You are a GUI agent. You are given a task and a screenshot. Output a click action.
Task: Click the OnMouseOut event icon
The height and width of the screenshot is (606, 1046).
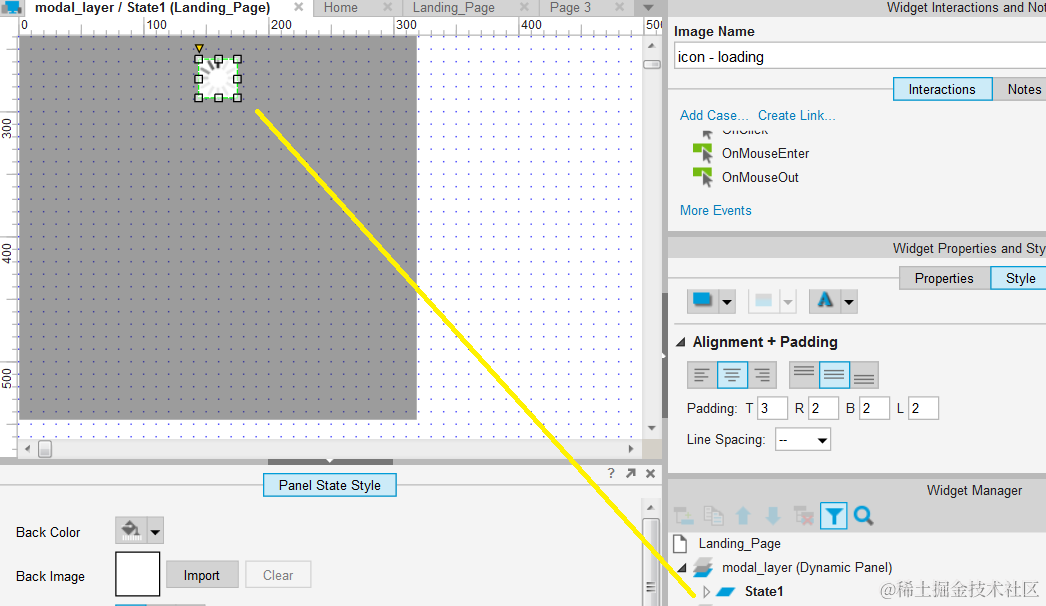(x=702, y=178)
